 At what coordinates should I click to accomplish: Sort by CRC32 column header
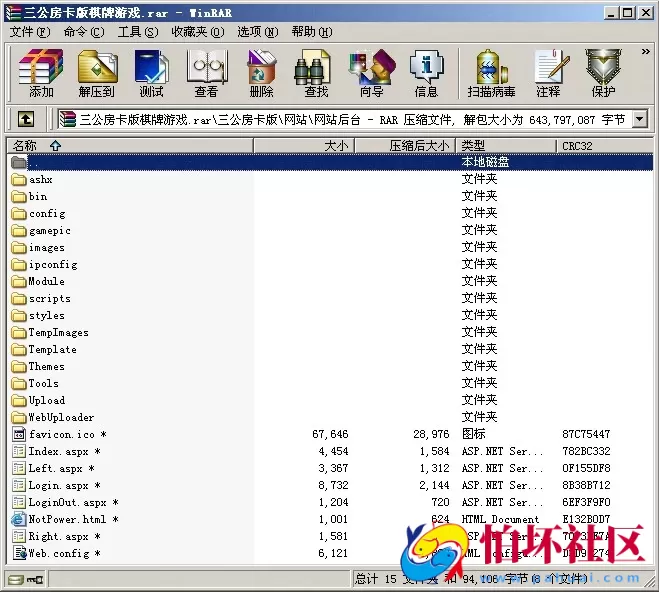(604, 146)
